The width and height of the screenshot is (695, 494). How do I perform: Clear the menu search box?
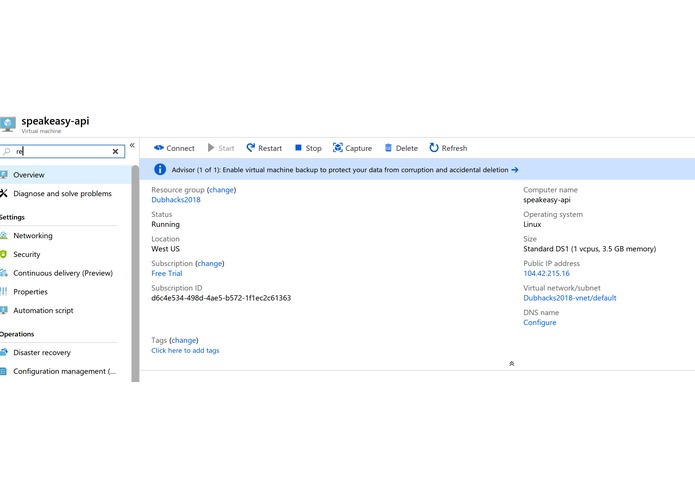[x=115, y=152]
